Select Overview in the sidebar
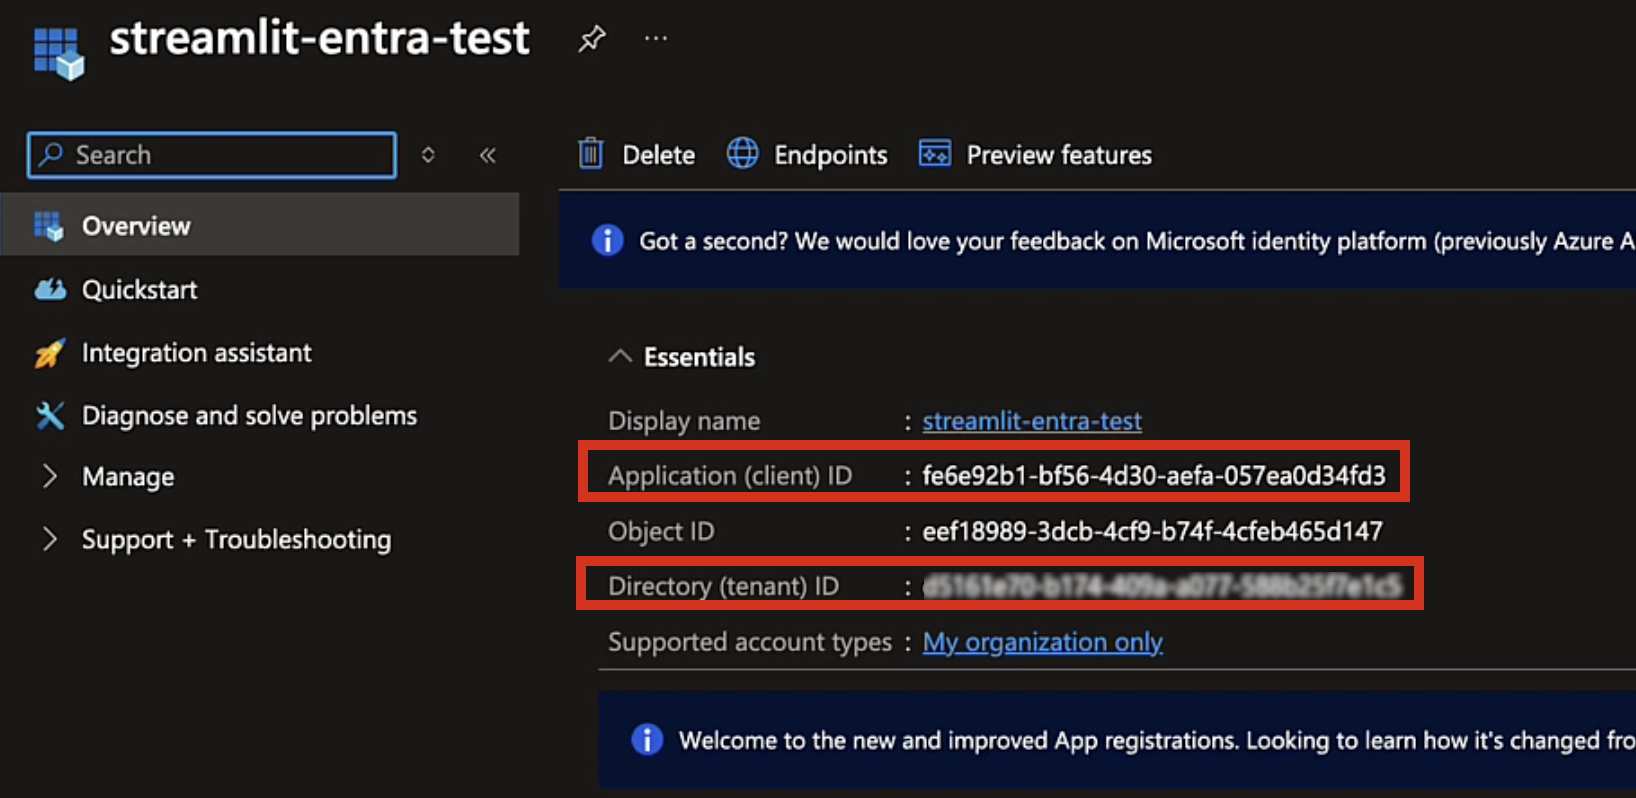 tap(136, 226)
